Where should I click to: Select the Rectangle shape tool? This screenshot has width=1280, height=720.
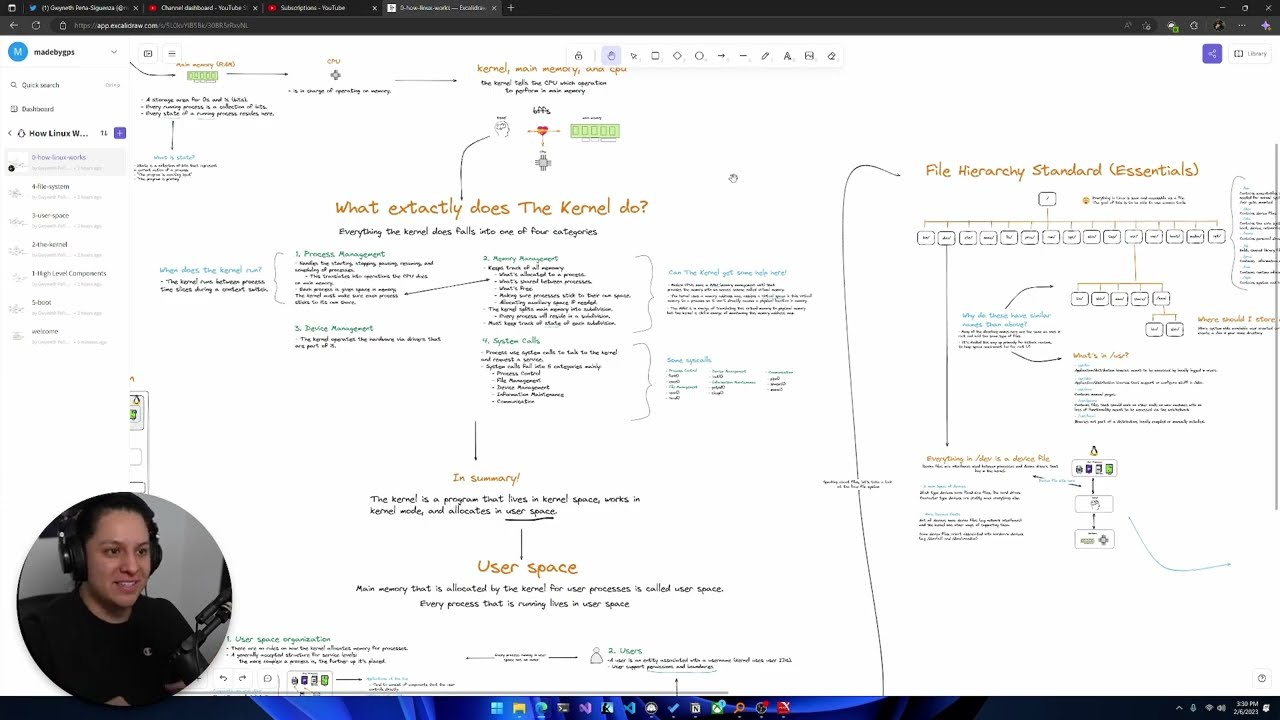coord(655,56)
